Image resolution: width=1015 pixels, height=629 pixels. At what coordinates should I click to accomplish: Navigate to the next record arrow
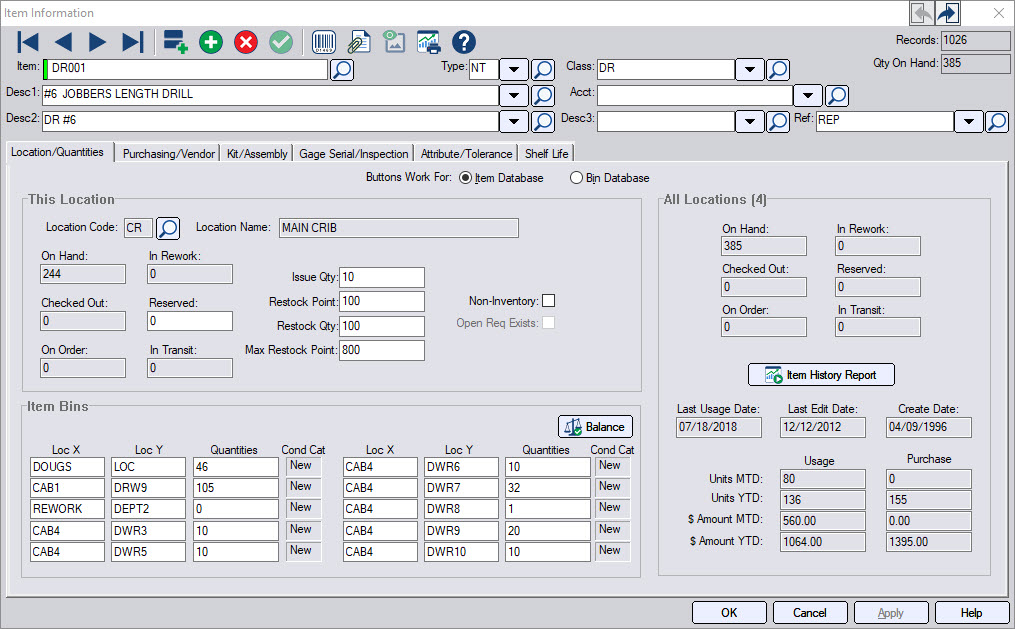[x=97, y=42]
